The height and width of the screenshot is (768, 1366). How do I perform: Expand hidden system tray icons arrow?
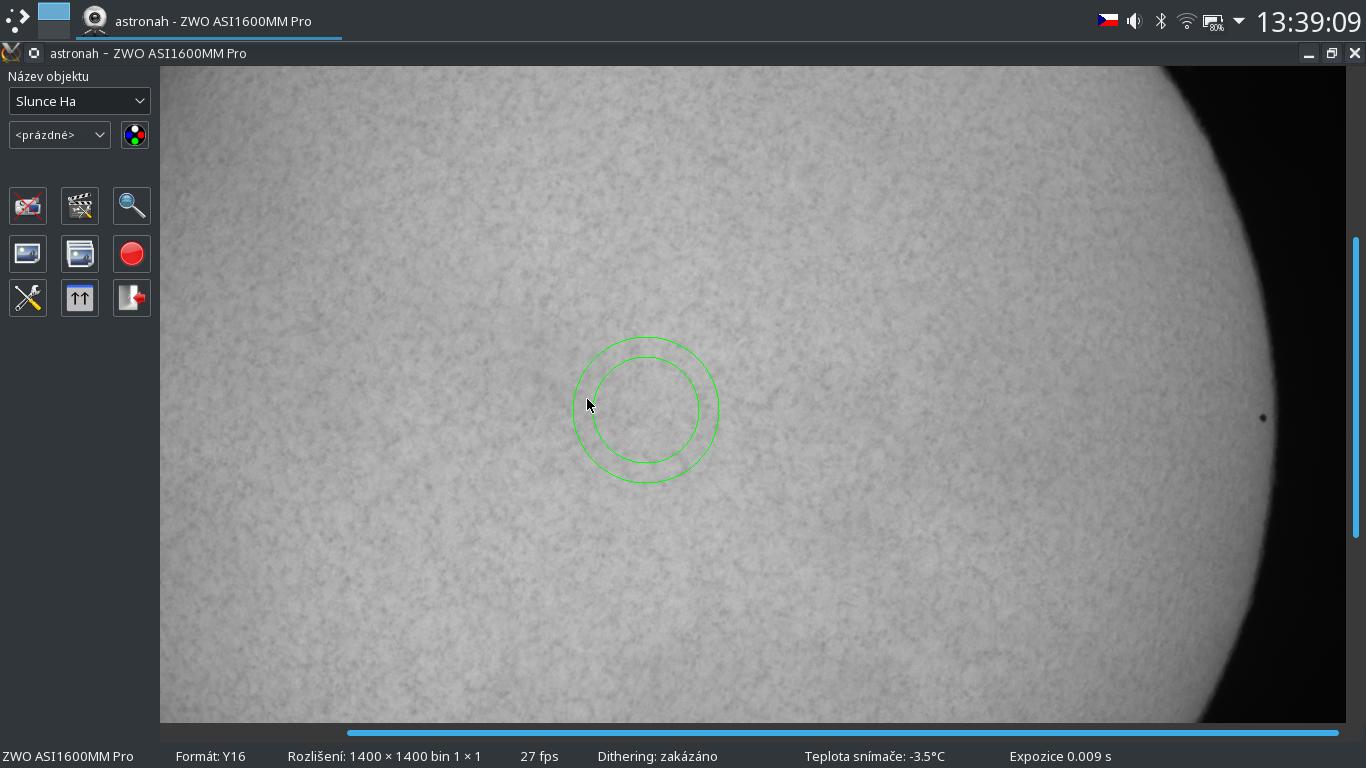click(1239, 21)
